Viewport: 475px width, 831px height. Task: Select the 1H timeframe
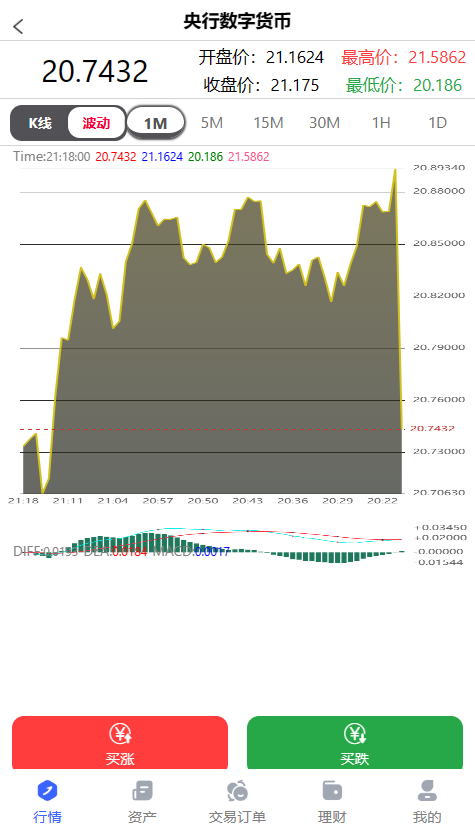point(381,123)
